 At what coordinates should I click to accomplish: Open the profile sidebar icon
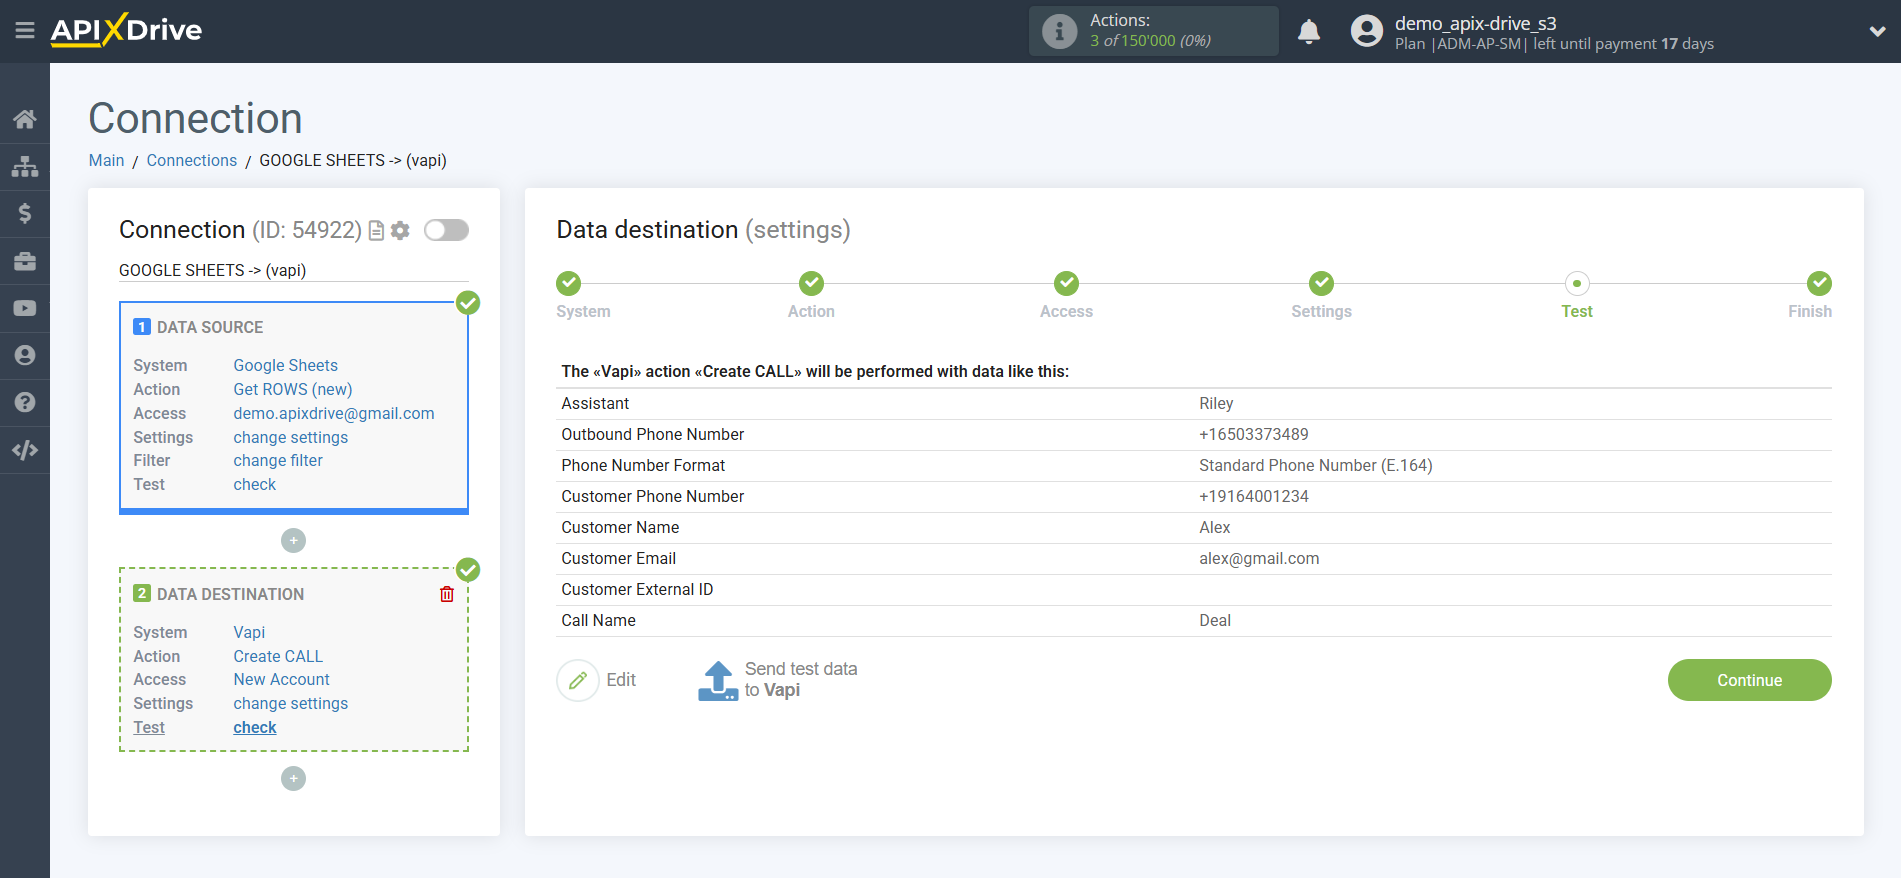[x=25, y=355]
